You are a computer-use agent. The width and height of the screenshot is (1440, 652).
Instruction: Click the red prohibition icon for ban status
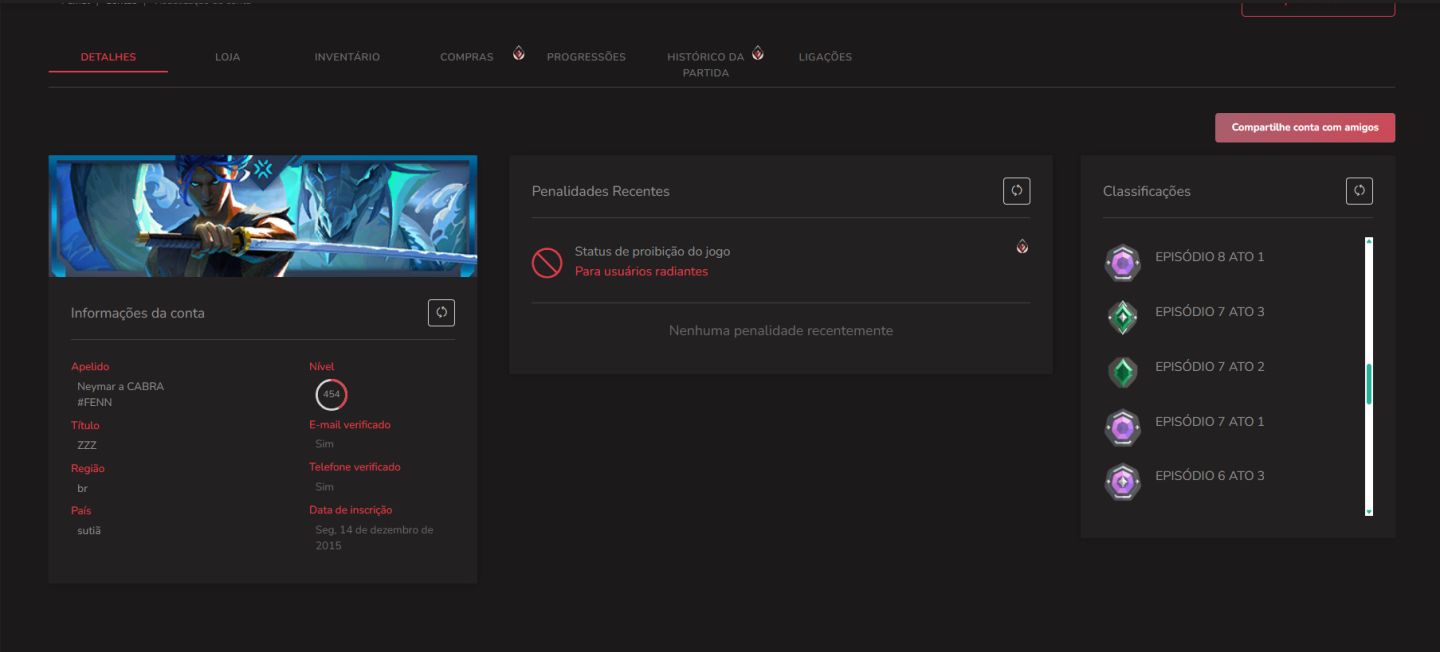(x=546, y=262)
